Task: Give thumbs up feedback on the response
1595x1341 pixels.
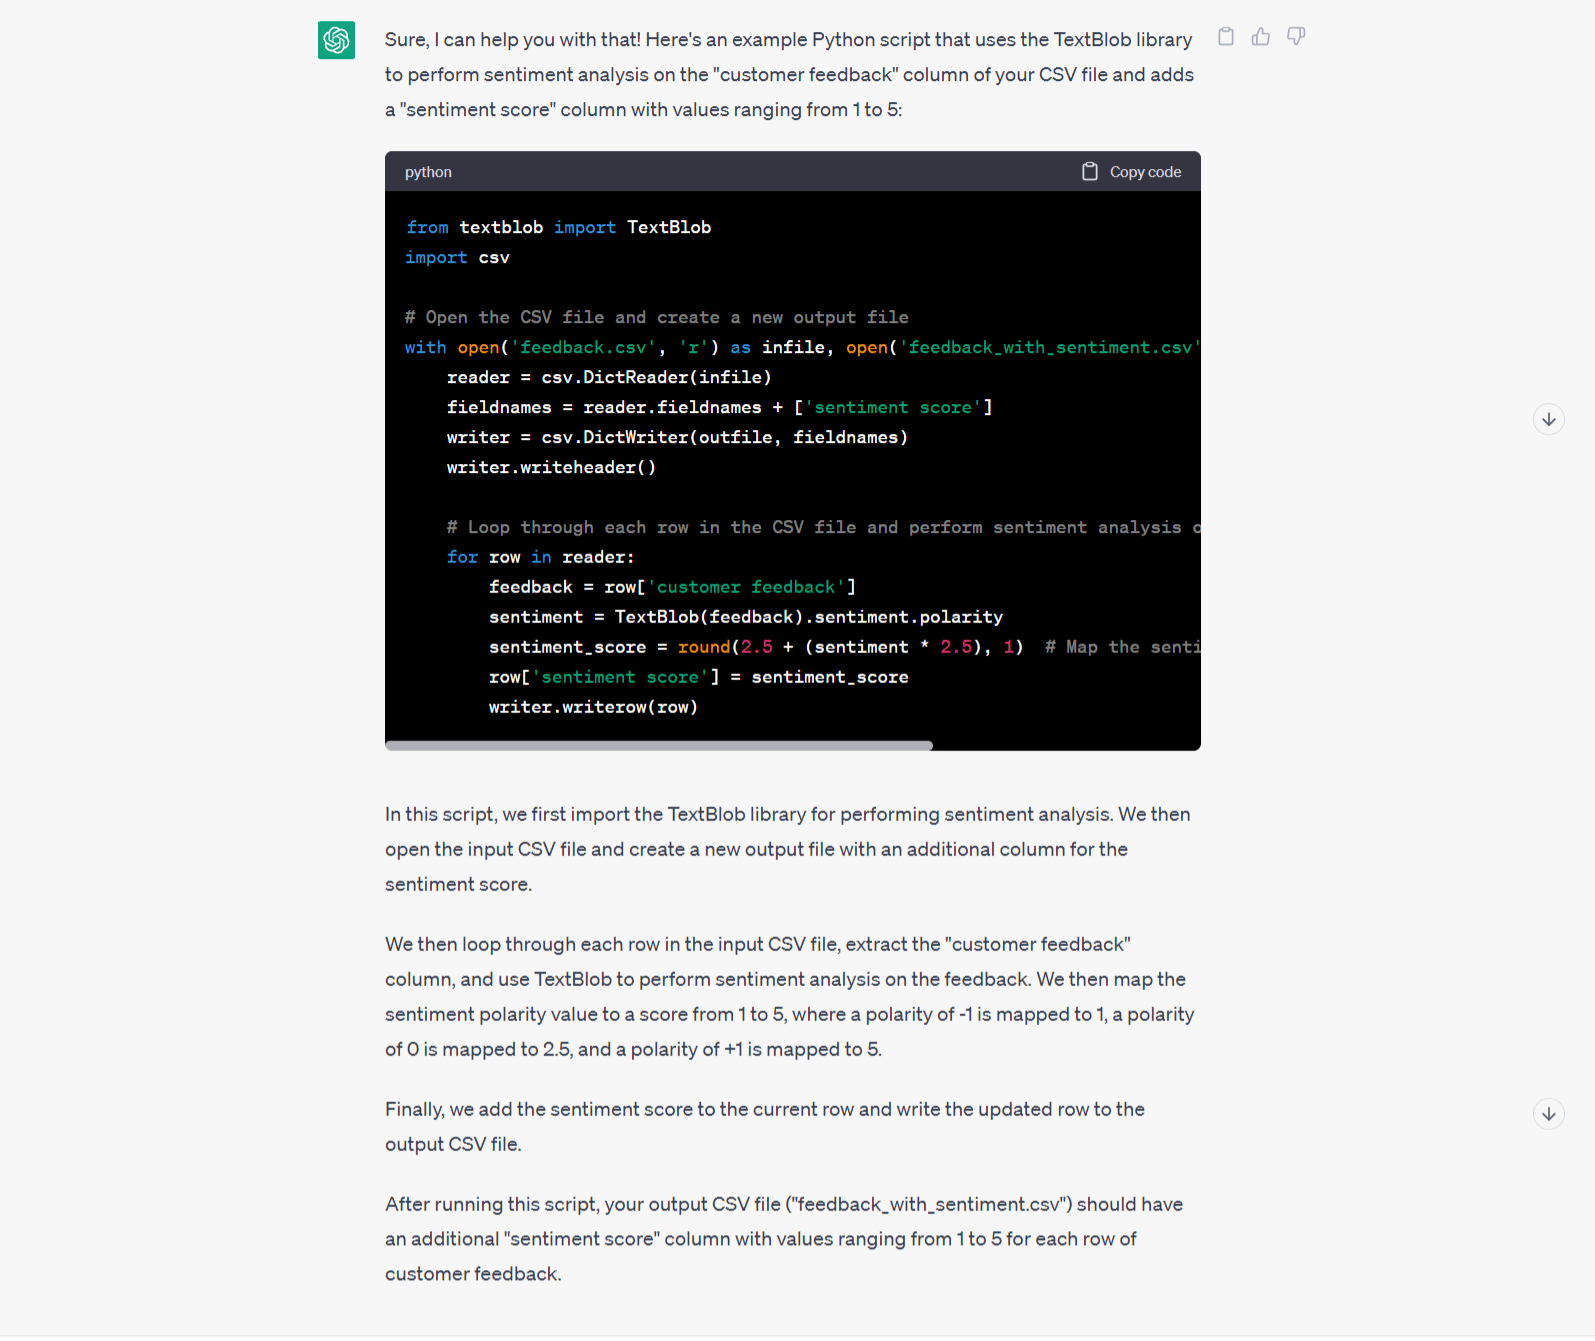Action: coord(1260,36)
